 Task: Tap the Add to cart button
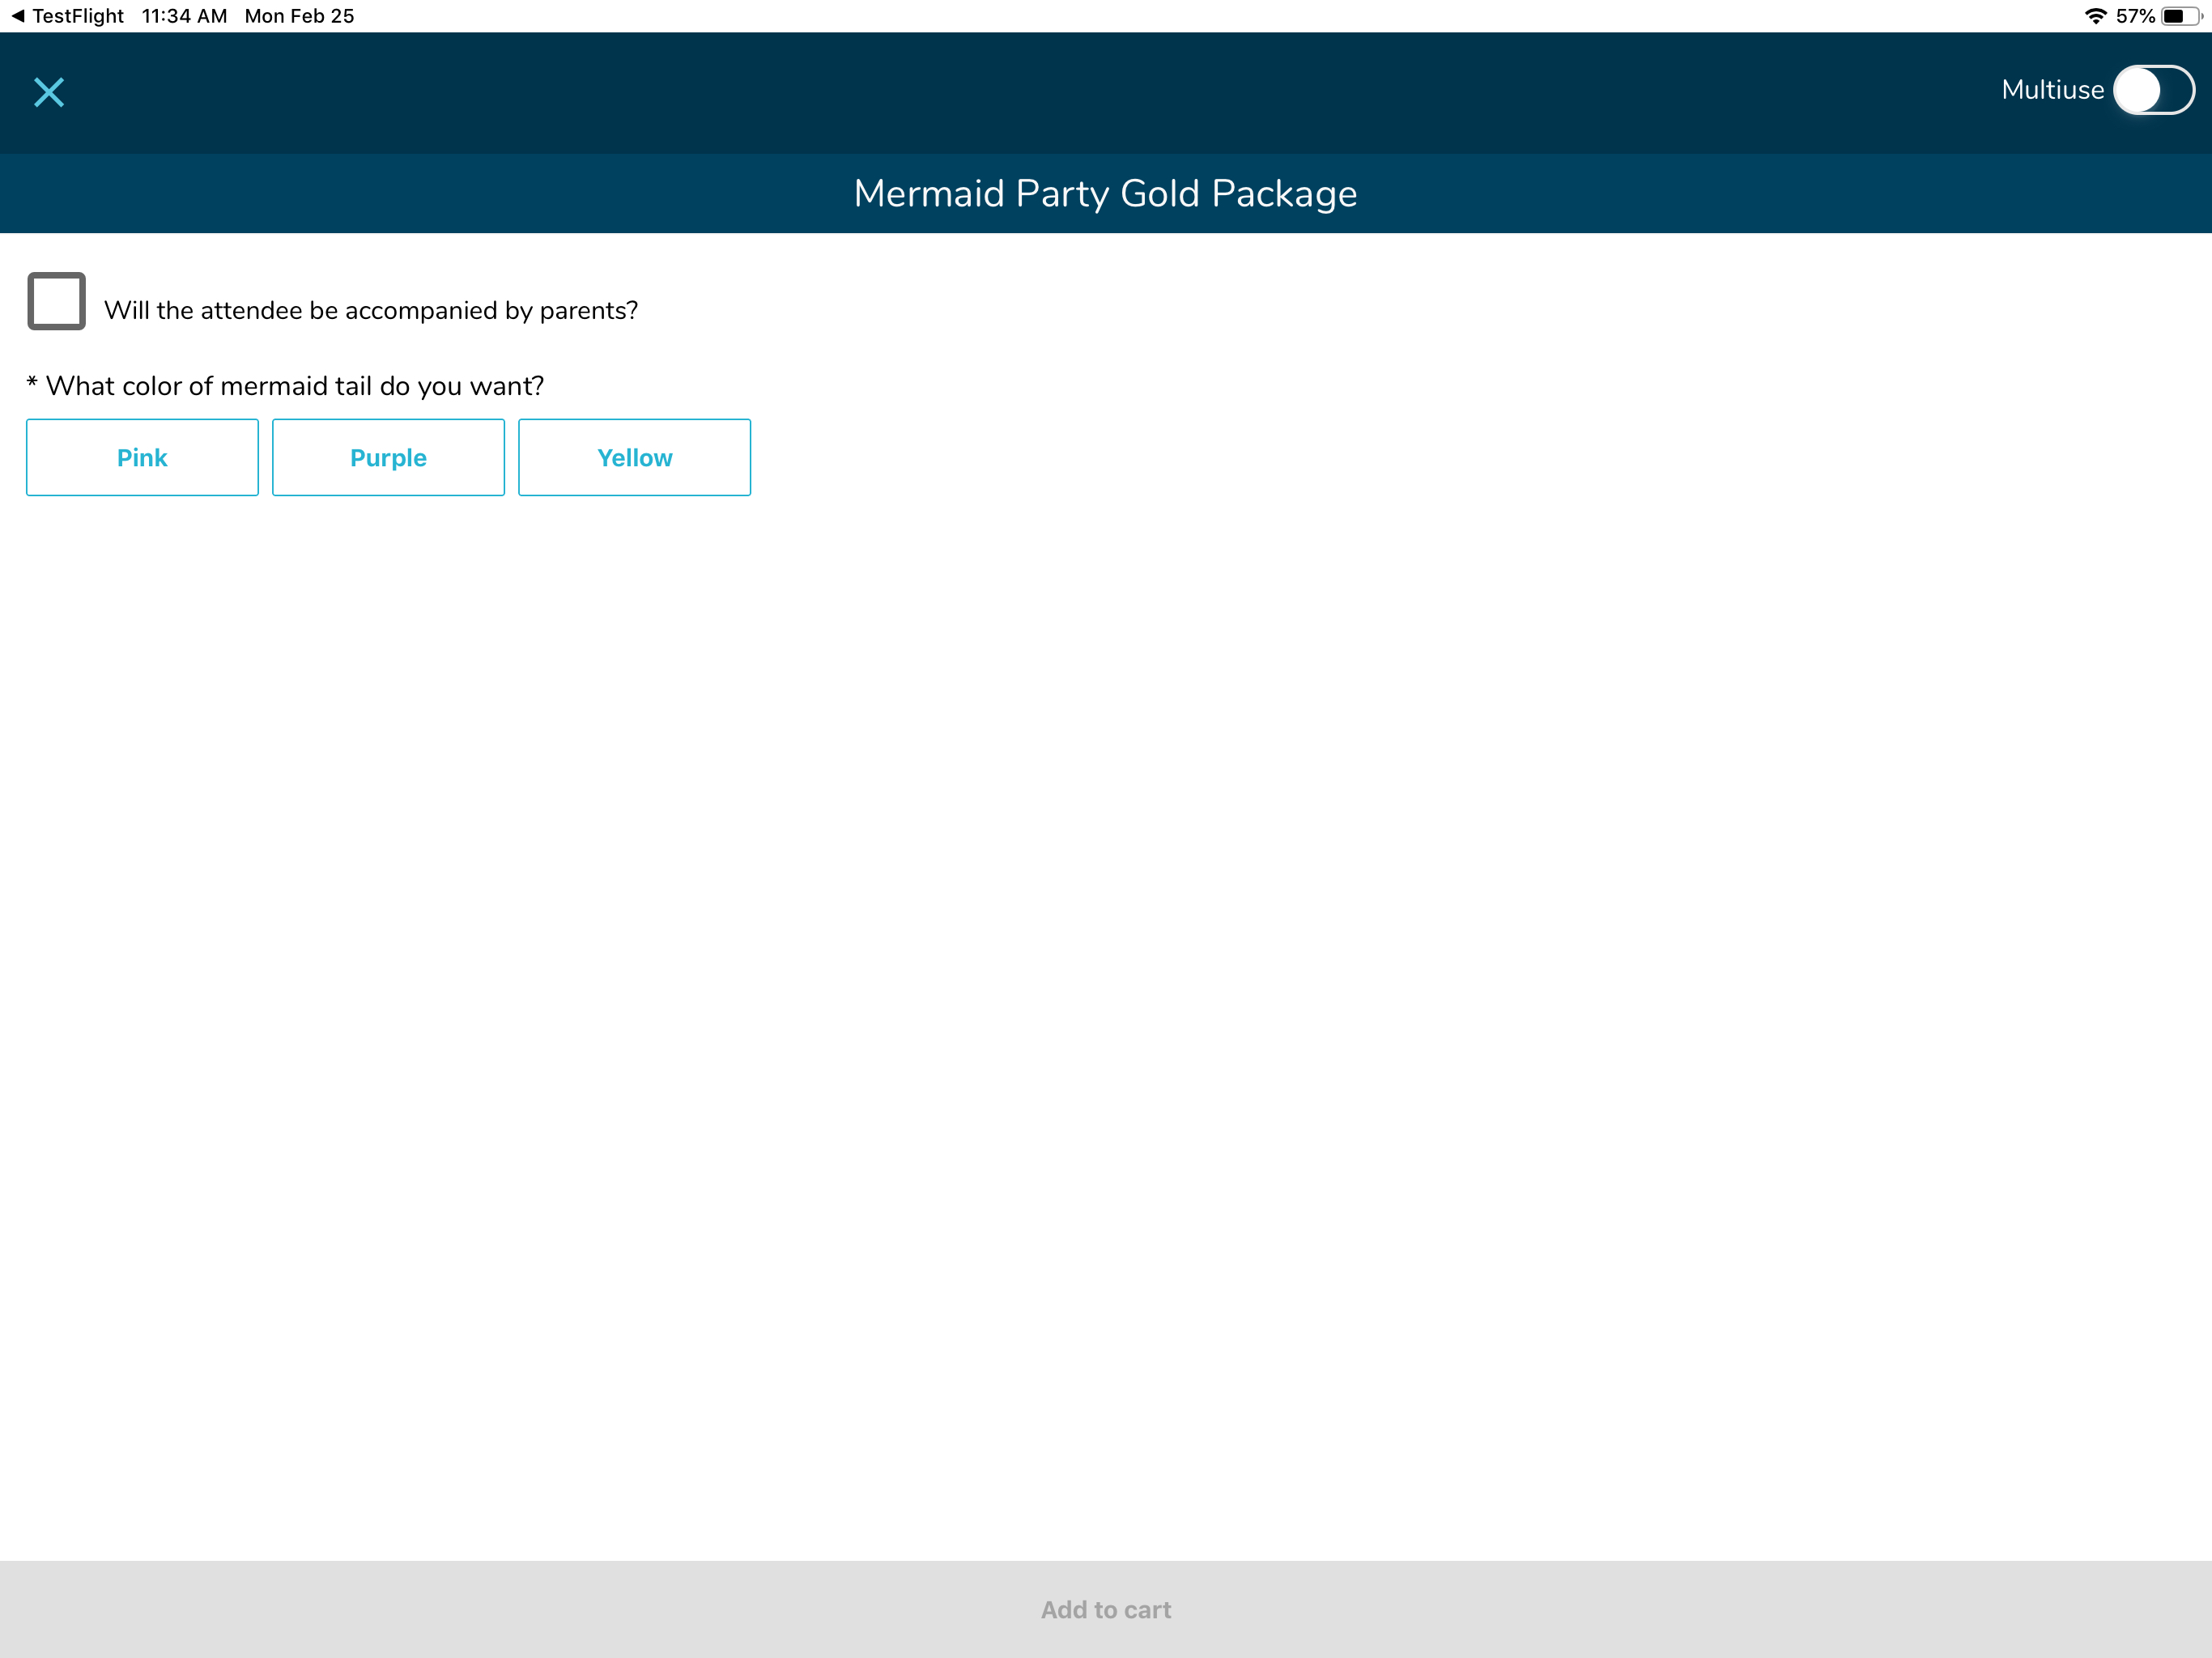[1106, 1609]
